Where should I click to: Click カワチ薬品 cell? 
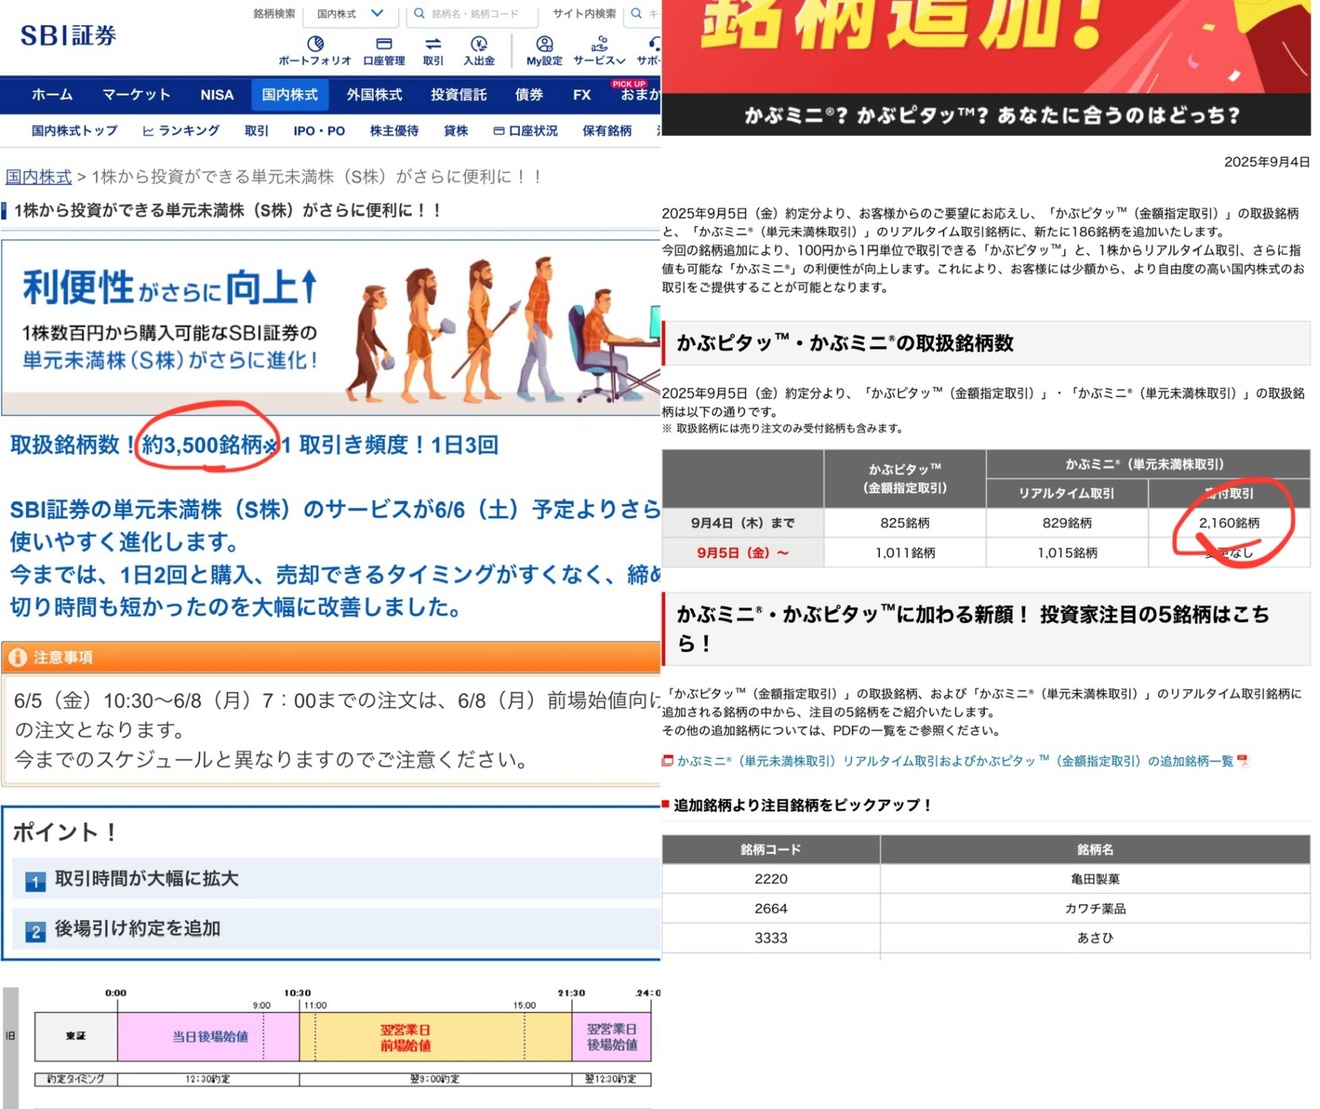click(1095, 909)
